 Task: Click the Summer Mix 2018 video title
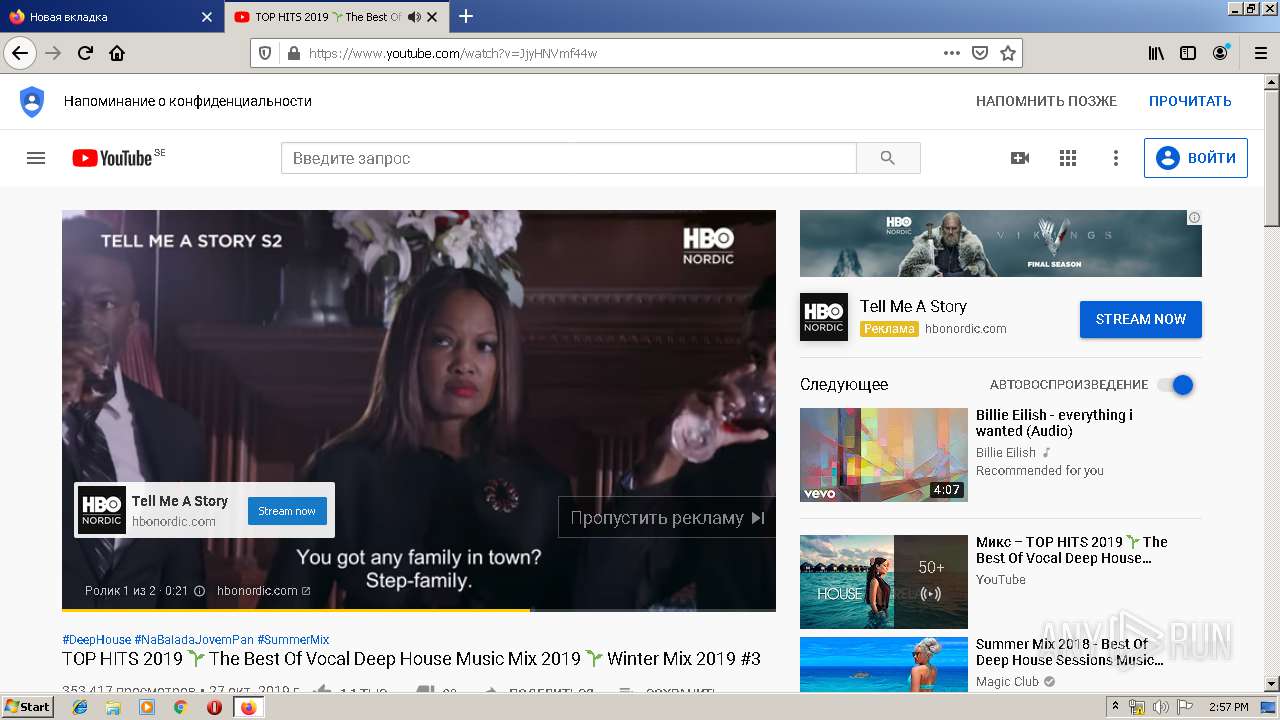[x=1069, y=652]
